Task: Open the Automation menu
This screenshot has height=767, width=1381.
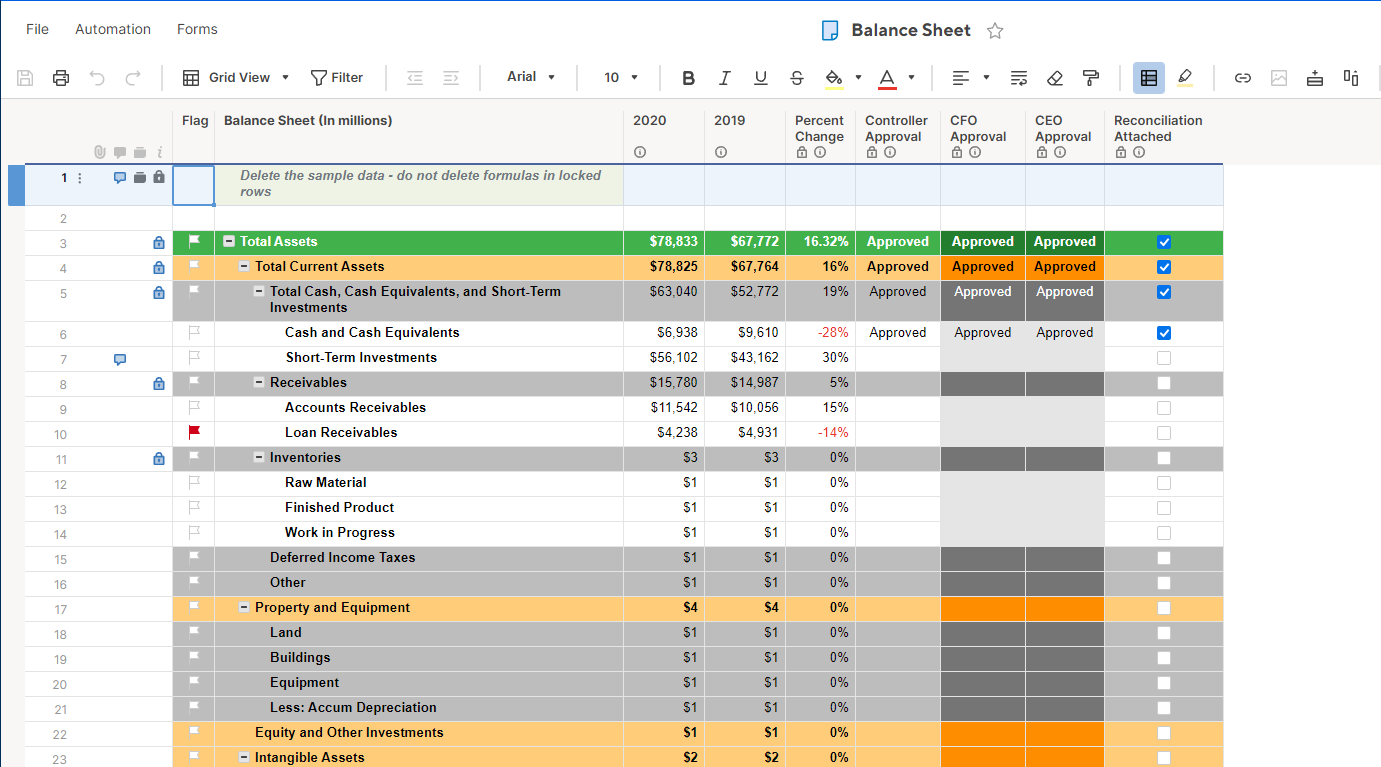Action: point(113,29)
